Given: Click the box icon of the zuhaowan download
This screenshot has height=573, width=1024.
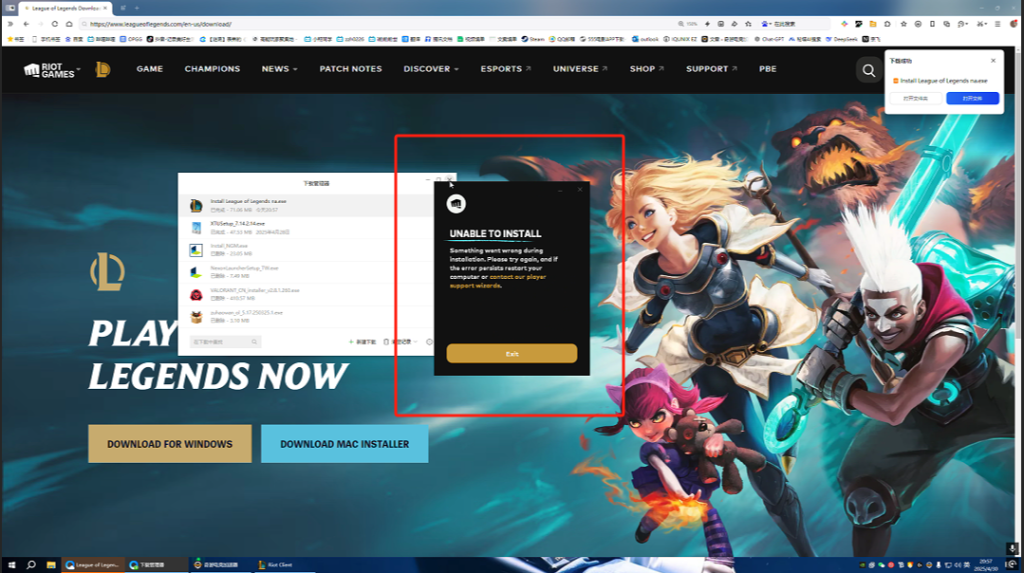Looking at the screenshot, I should click(x=196, y=317).
